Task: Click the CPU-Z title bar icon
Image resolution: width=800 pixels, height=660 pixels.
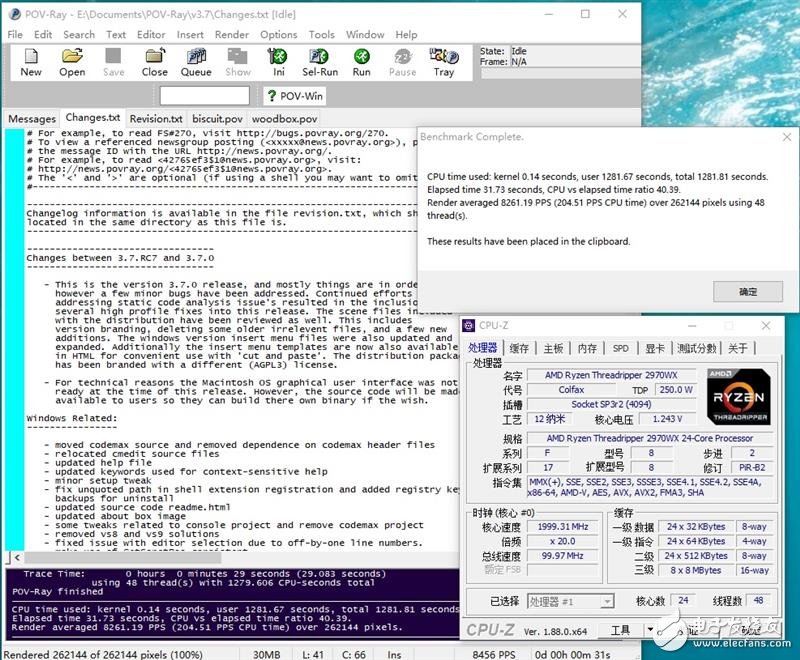Action: [468, 325]
